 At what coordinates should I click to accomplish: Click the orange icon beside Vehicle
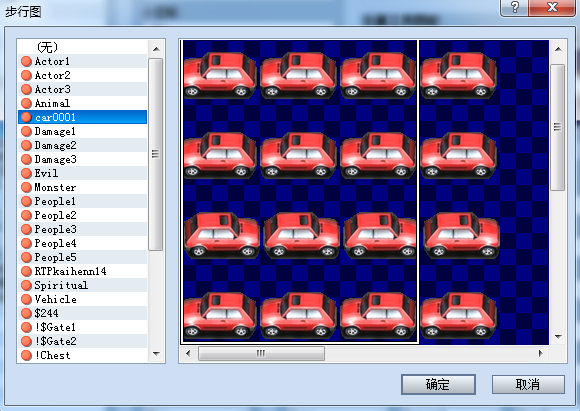[26, 299]
